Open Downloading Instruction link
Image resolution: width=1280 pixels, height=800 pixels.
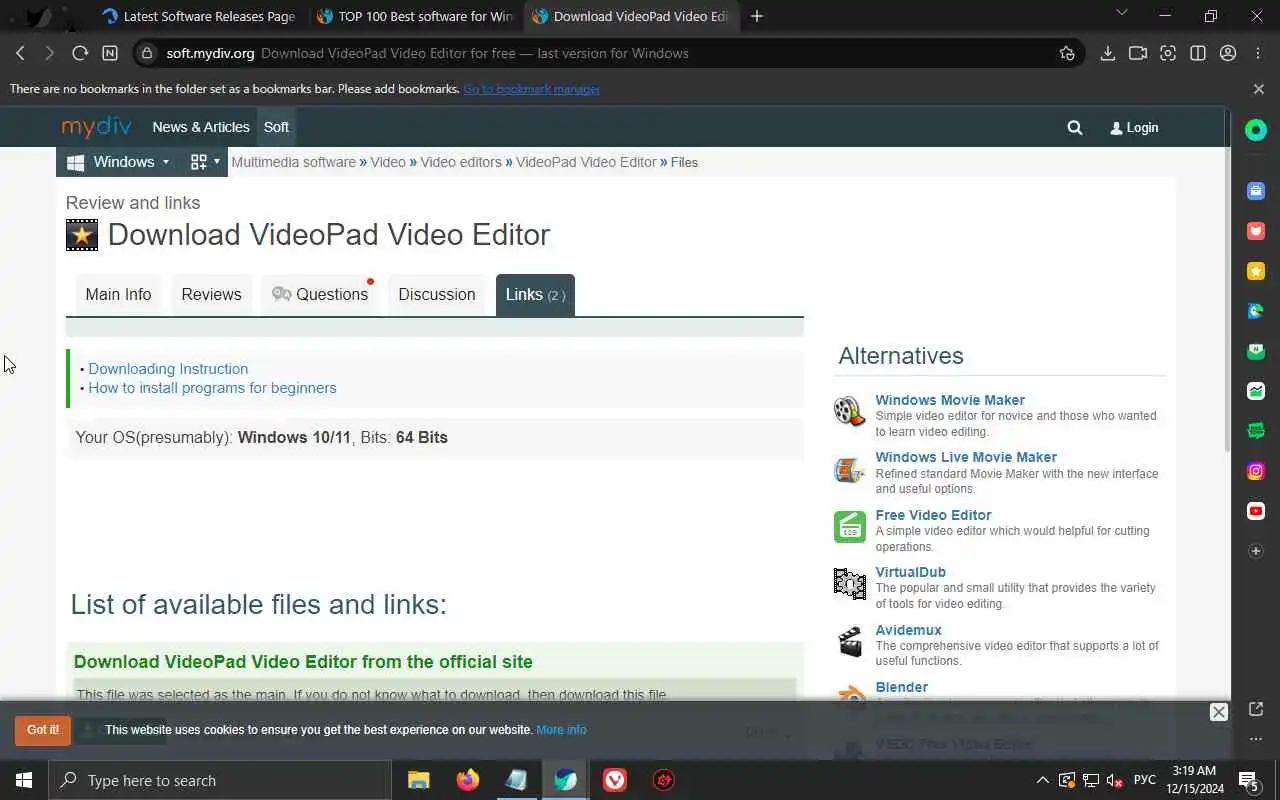pos(168,369)
